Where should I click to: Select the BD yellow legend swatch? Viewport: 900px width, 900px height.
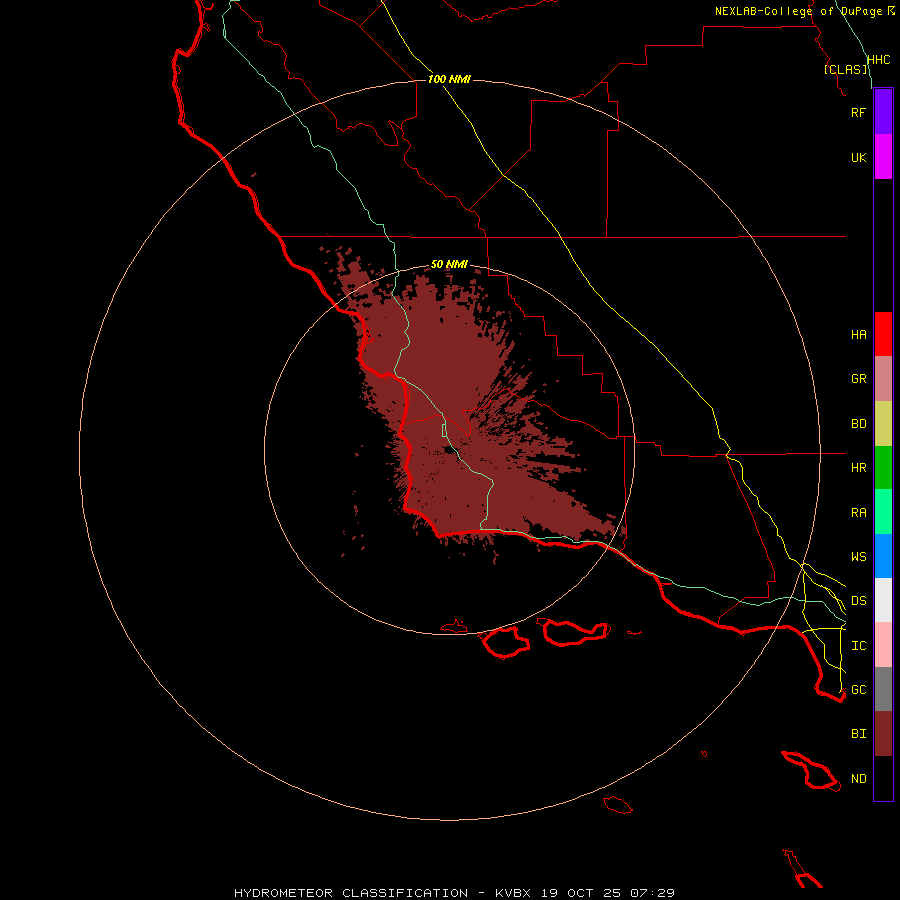[883, 424]
